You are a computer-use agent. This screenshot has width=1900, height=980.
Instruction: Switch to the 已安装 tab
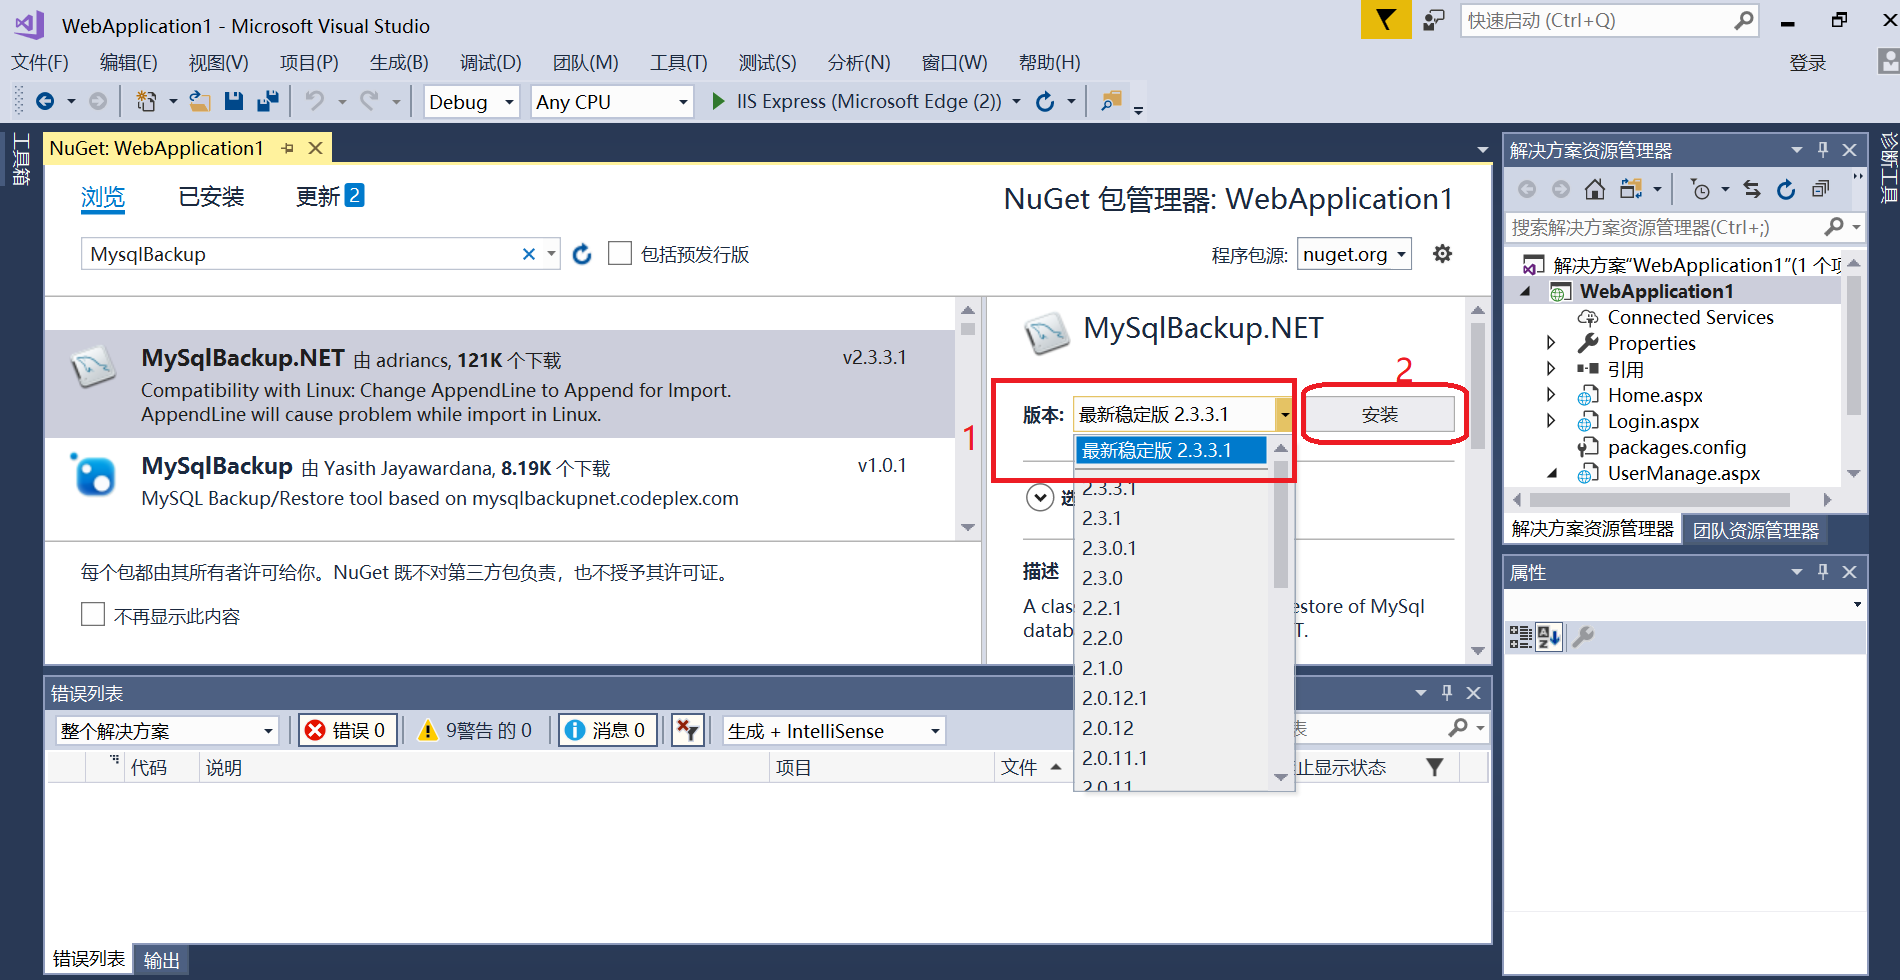pos(211,197)
